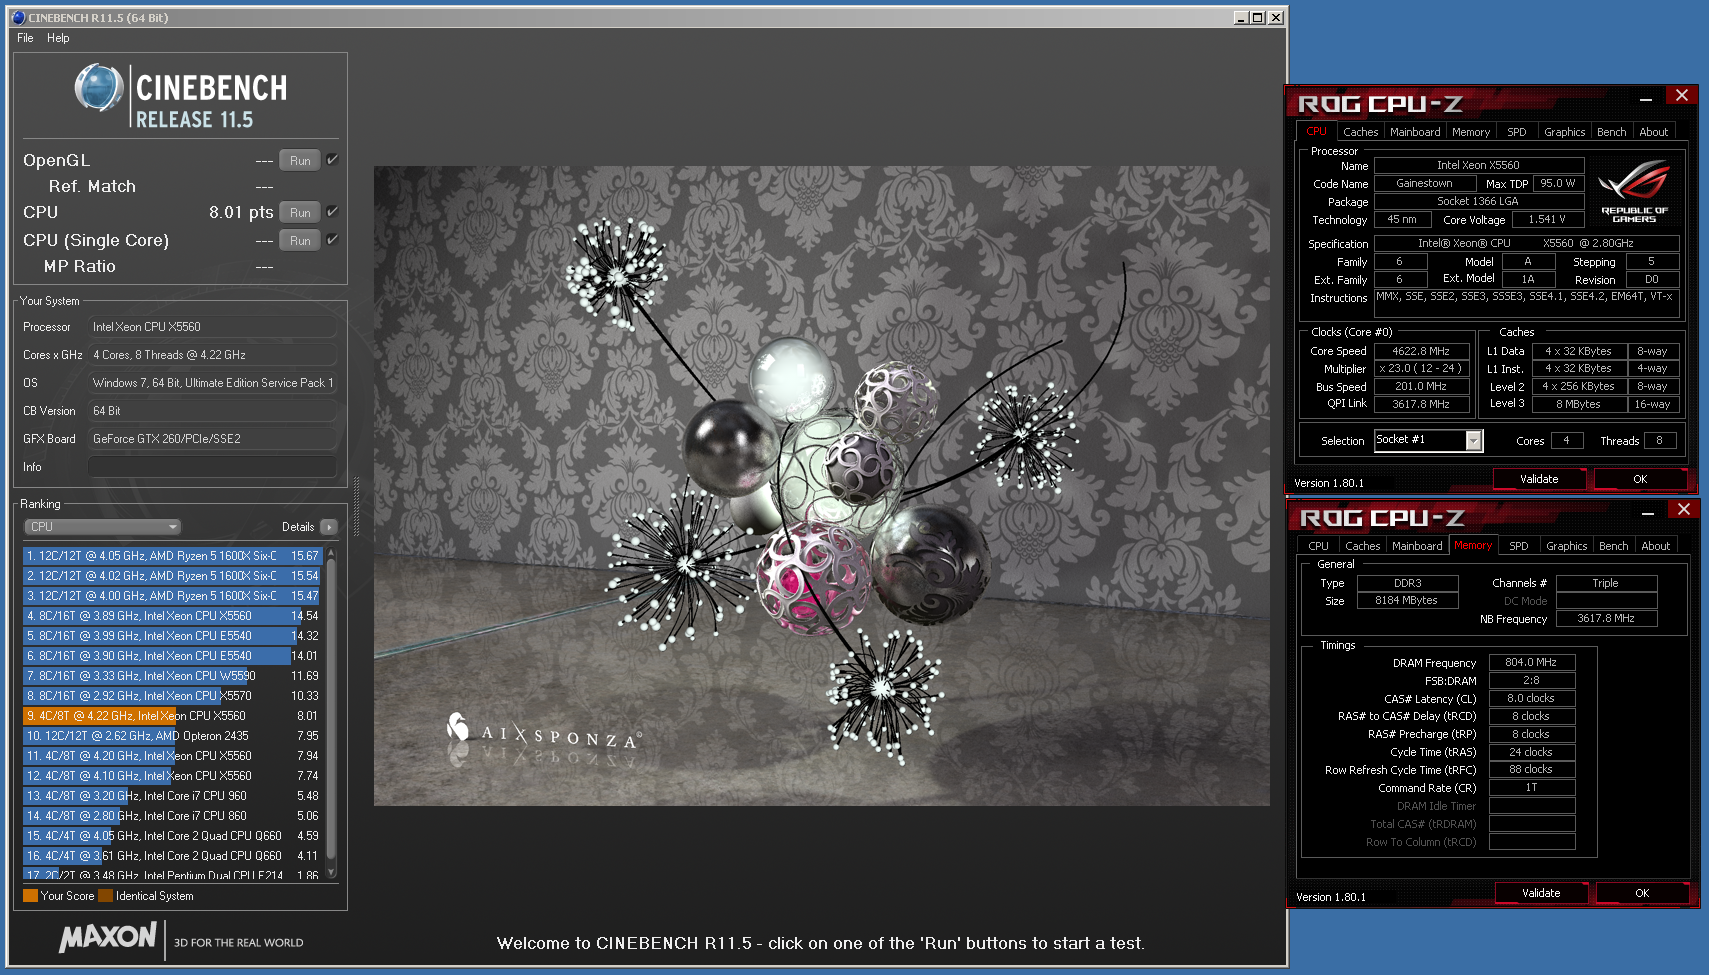The width and height of the screenshot is (1709, 975).
Task: Open About tab in upper CPU-Z window
Action: (1653, 132)
